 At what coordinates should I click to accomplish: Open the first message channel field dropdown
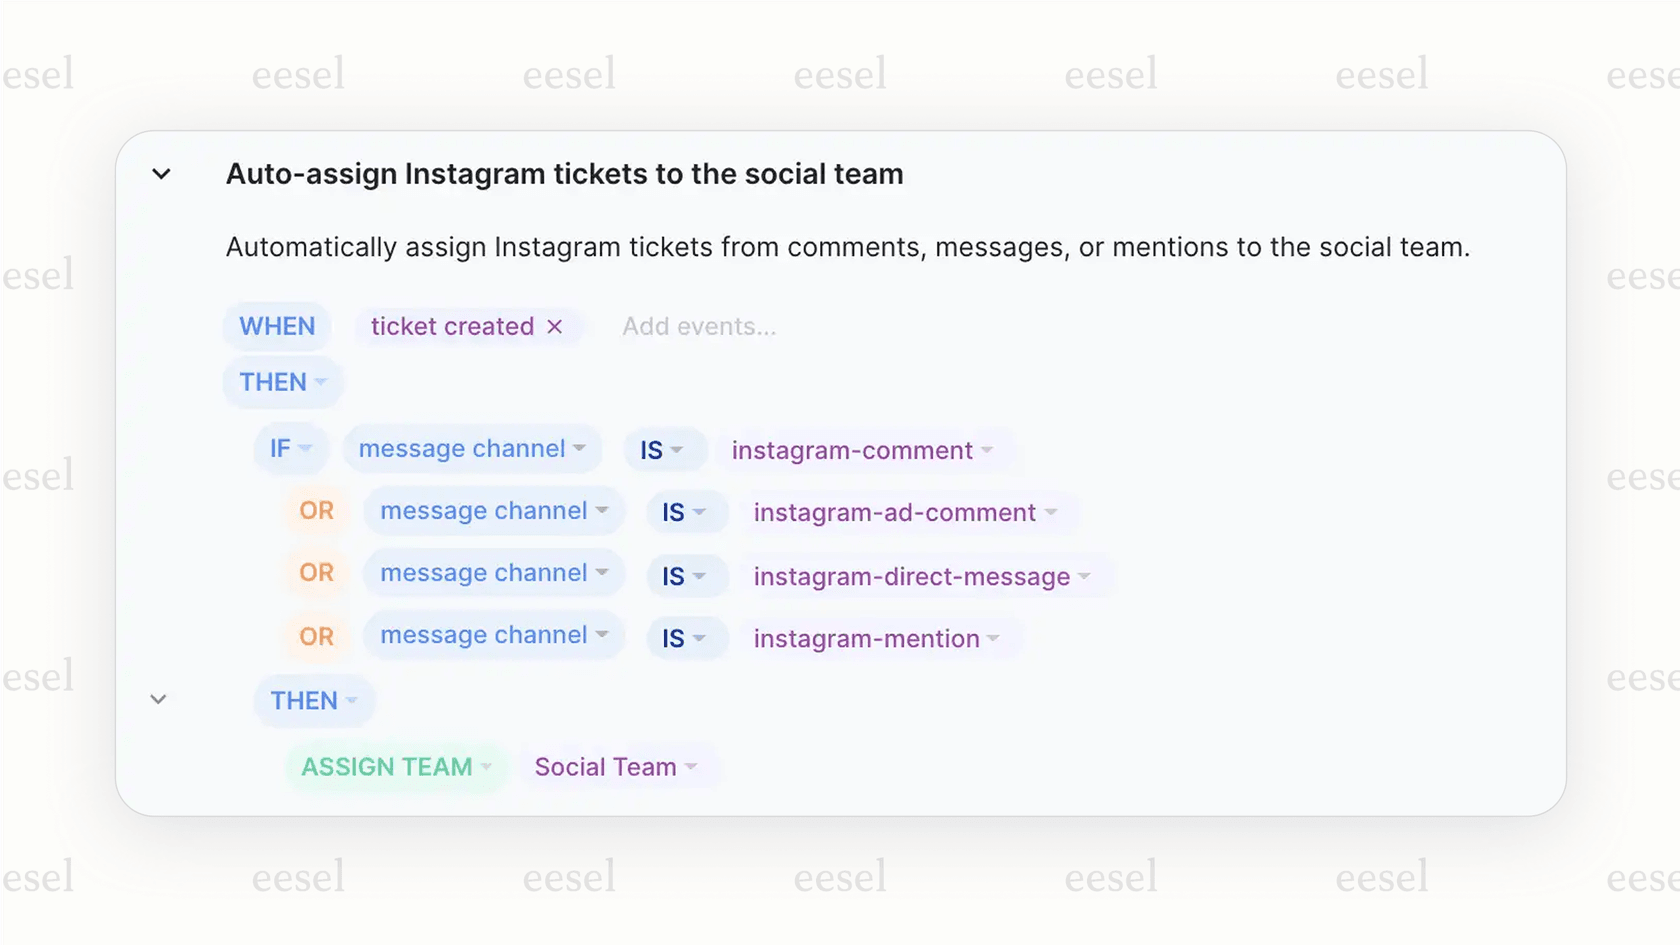[x=472, y=448]
